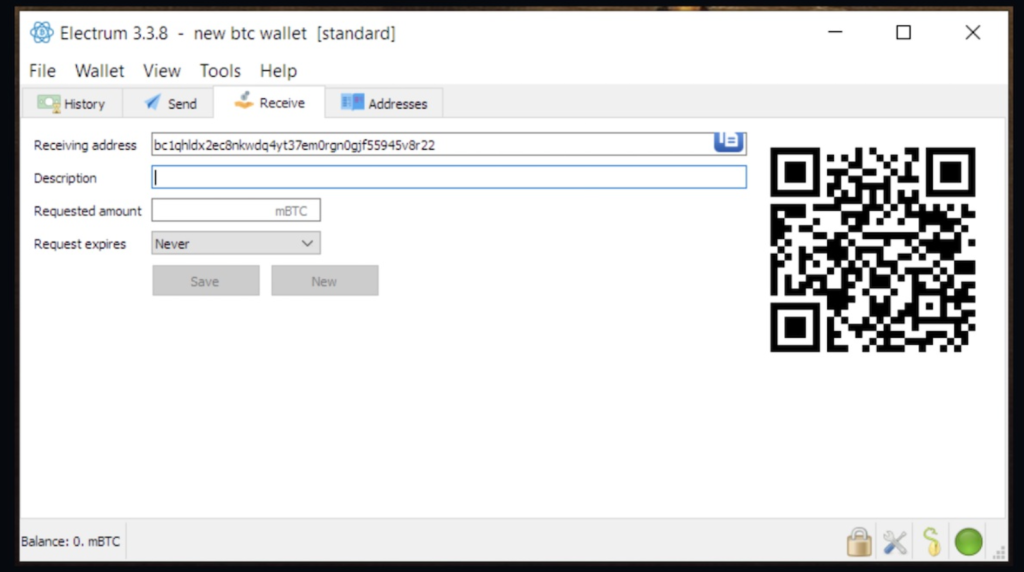Click the green network status circle

pos(968,542)
